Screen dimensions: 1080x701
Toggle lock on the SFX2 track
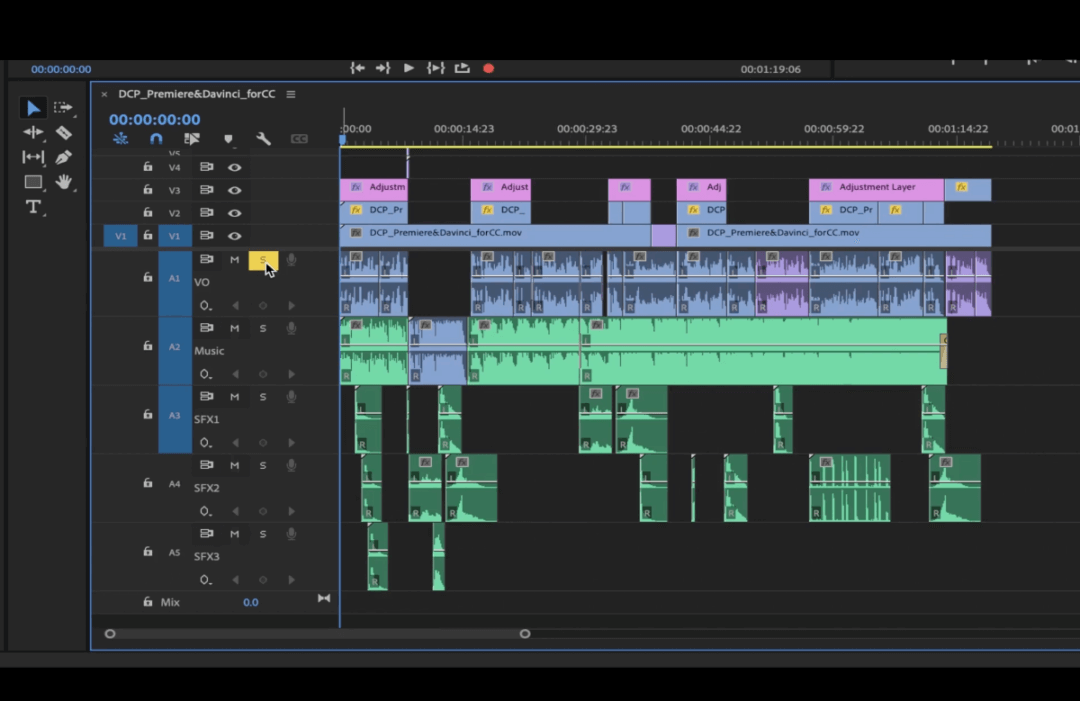[x=147, y=484]
